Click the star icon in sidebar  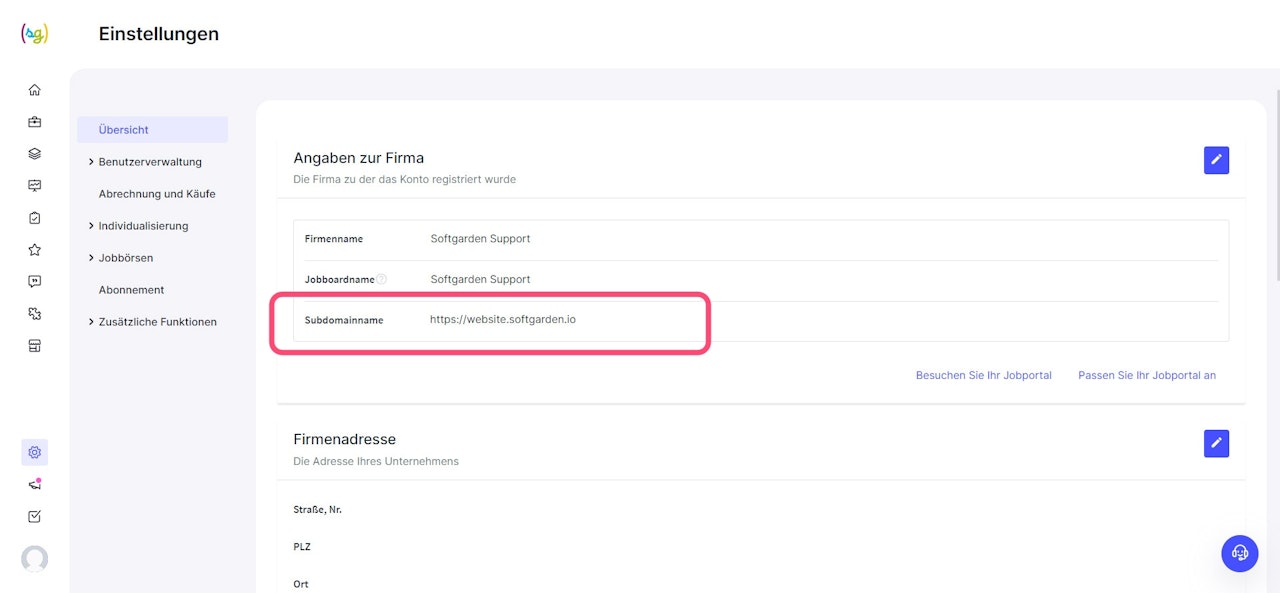[x=35, y=250]
